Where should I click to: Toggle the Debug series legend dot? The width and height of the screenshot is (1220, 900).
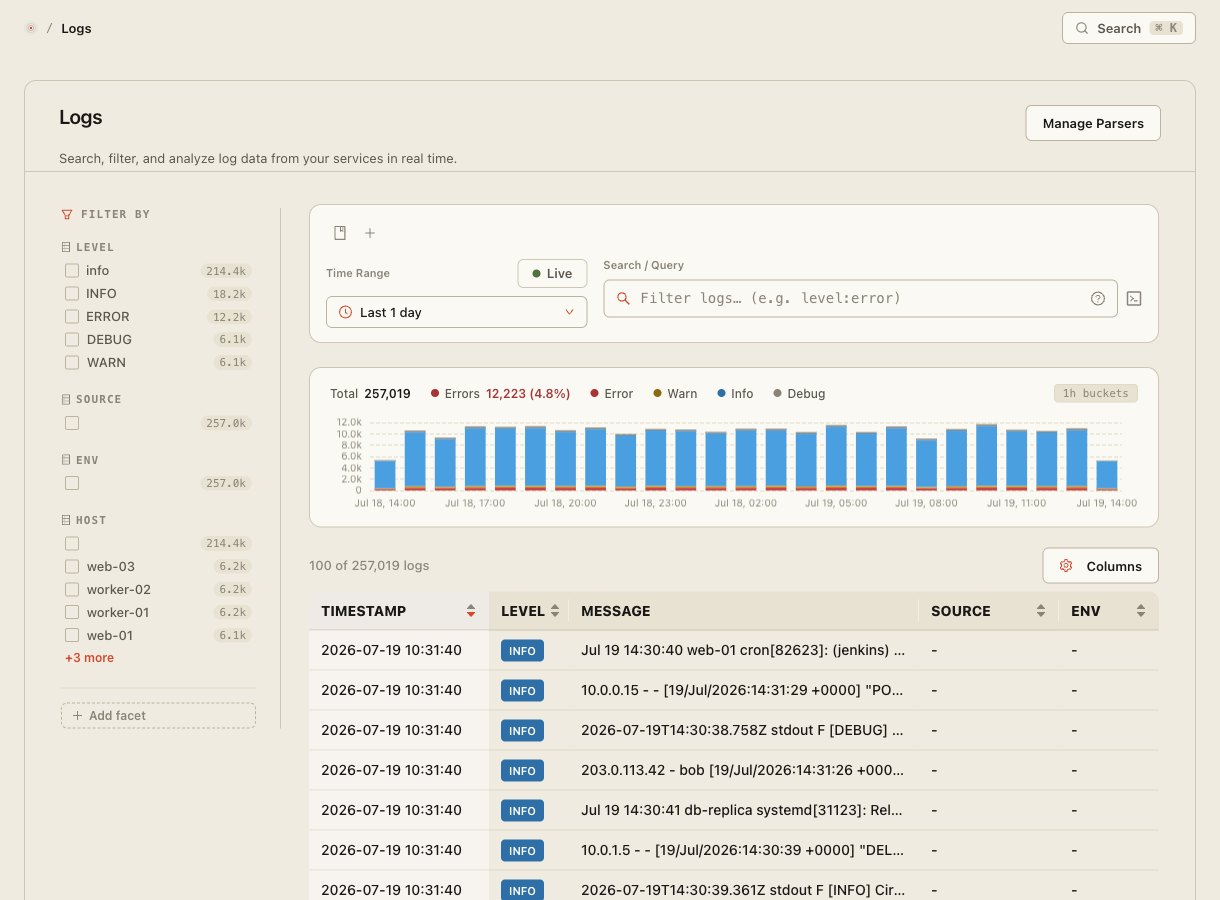pyautogui.click(x=777, y=394)
